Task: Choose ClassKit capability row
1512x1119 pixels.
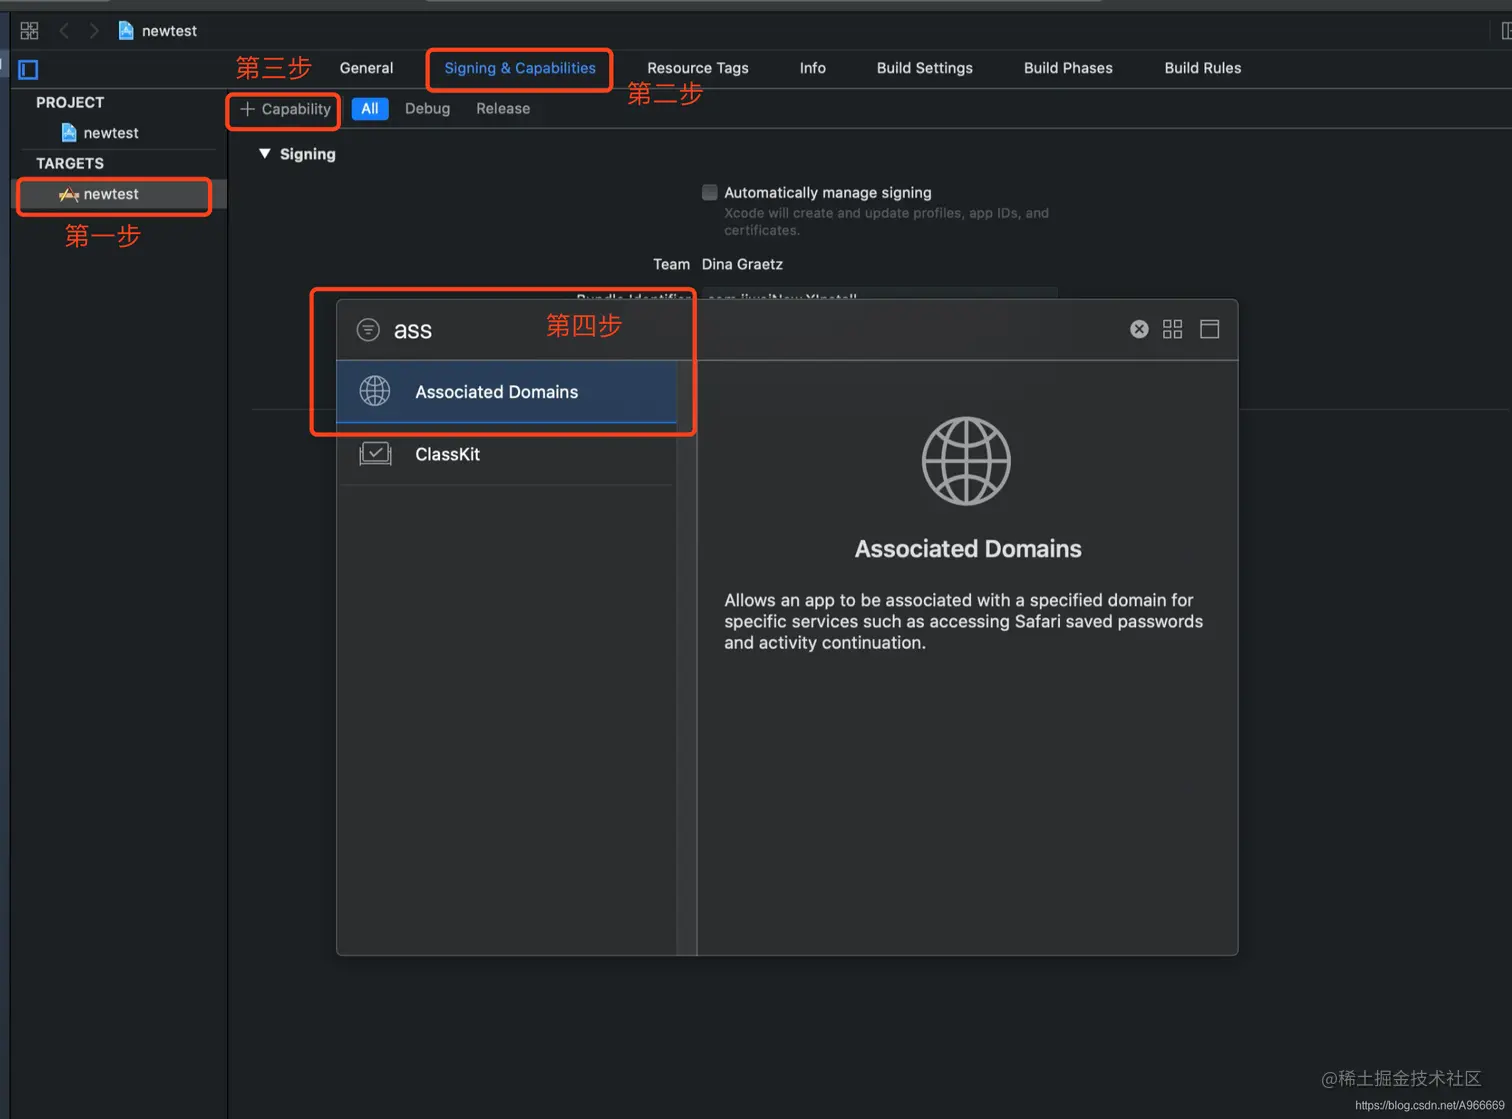Action: coord(507,454)
